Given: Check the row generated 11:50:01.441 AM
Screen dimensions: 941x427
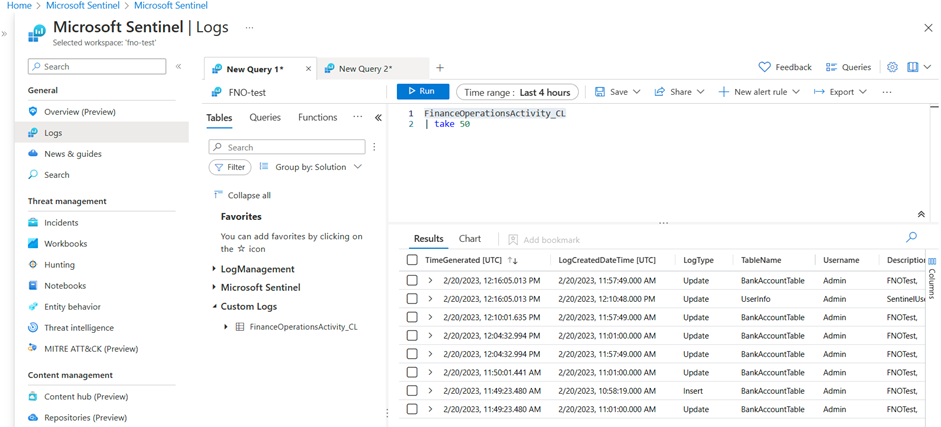Looking at the screenshot, I should coord(412,372).
